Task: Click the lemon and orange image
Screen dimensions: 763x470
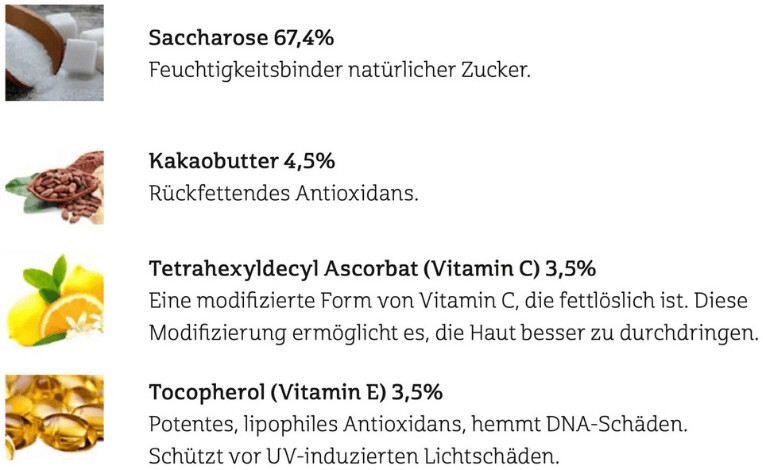Action: point(53,300)
